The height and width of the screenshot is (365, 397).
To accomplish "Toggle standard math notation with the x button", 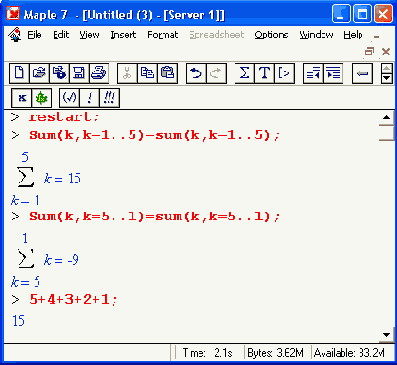I will click(x=22, y=98).
